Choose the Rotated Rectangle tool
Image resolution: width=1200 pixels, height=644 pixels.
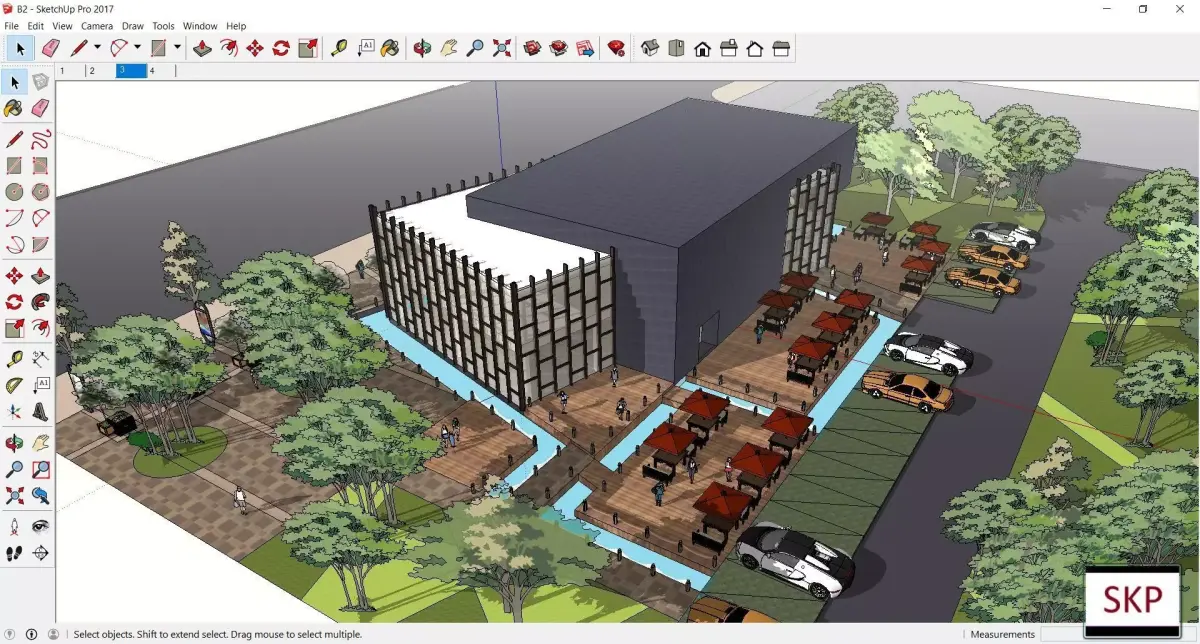coord(40,165)
